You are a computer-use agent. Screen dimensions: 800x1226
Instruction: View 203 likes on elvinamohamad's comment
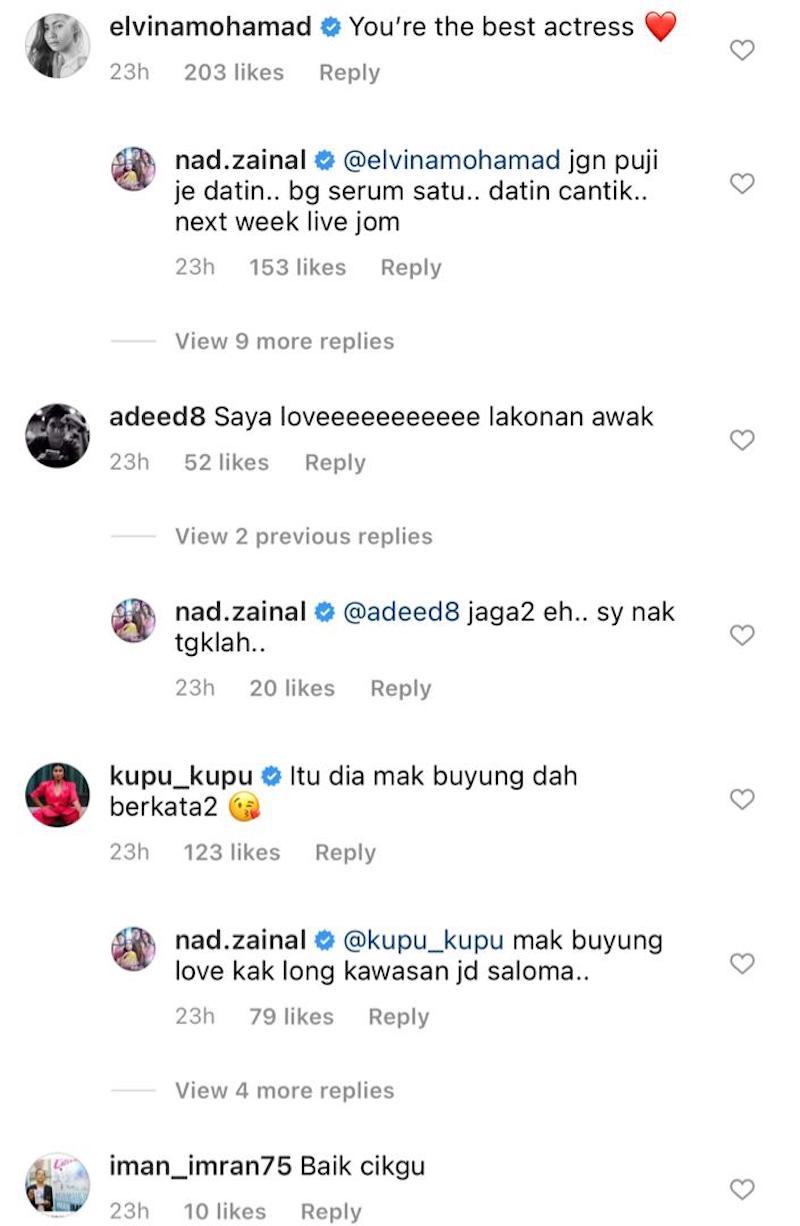tap(234, 73)
